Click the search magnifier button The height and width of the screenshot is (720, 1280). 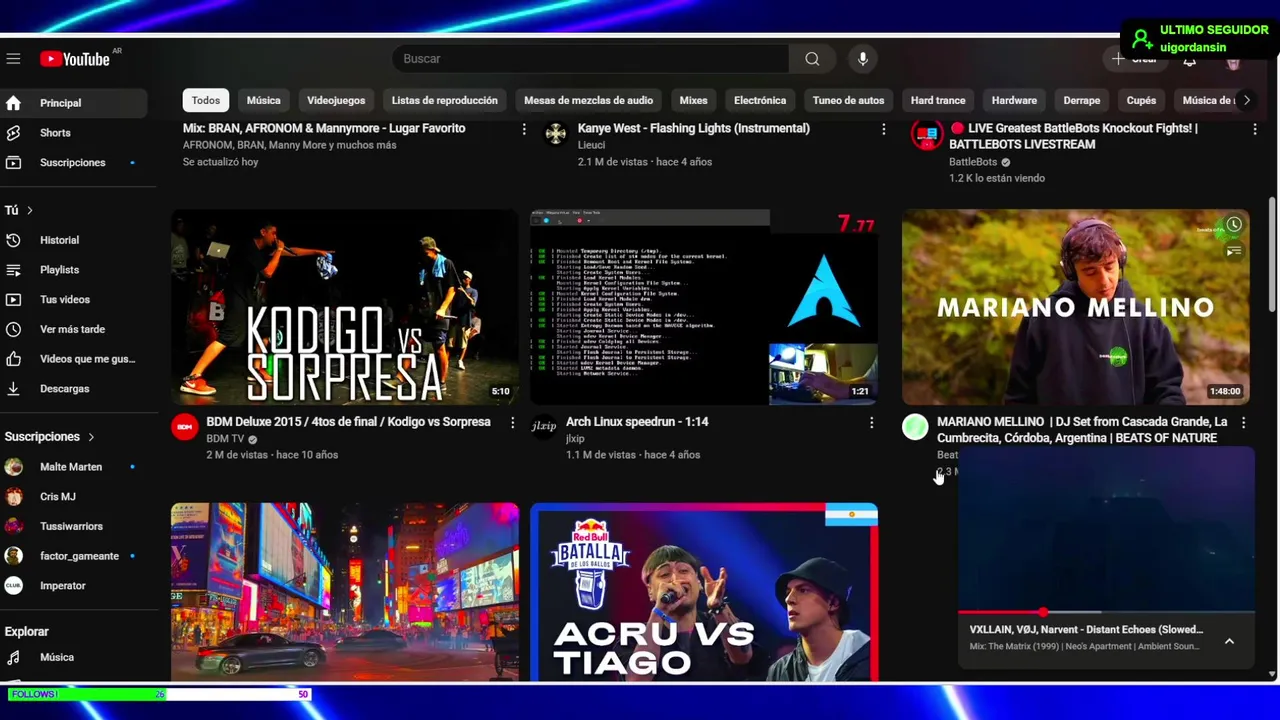(x=812, y=59)
